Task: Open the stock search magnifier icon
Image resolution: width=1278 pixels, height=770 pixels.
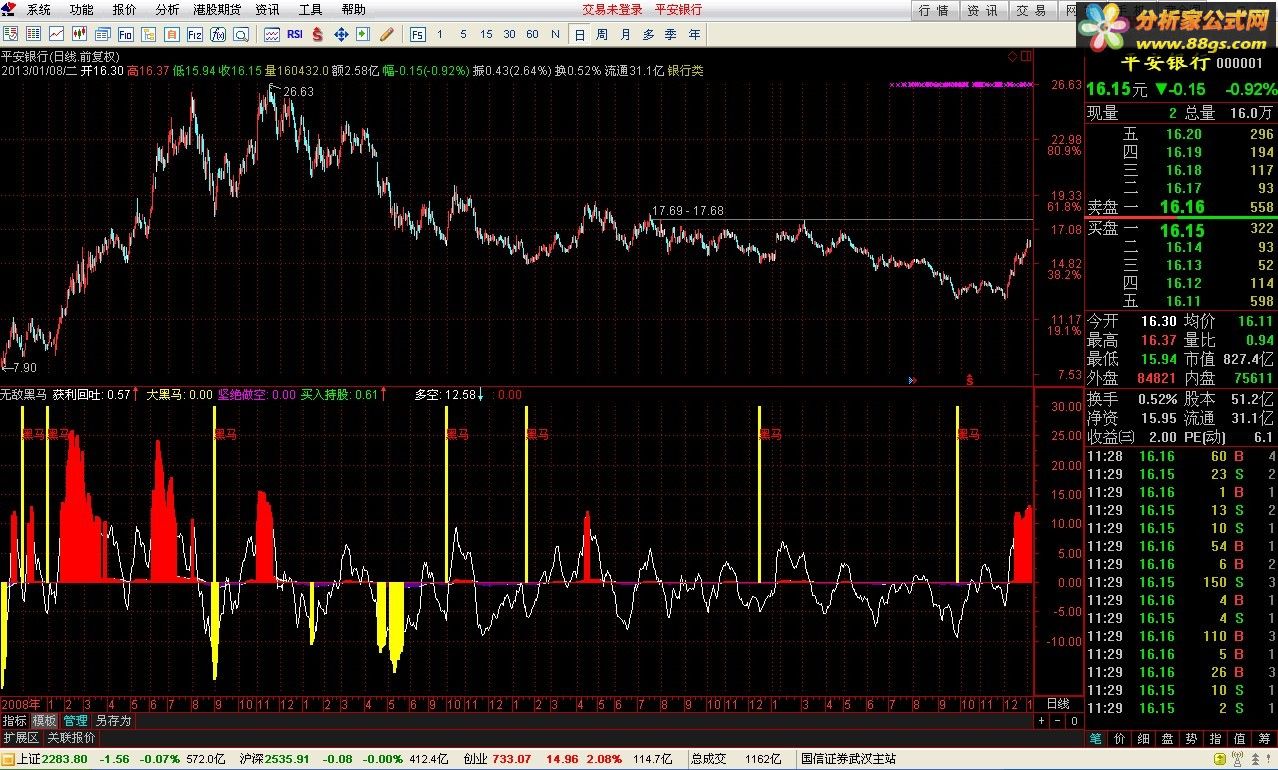Action: tap(241, 34)
